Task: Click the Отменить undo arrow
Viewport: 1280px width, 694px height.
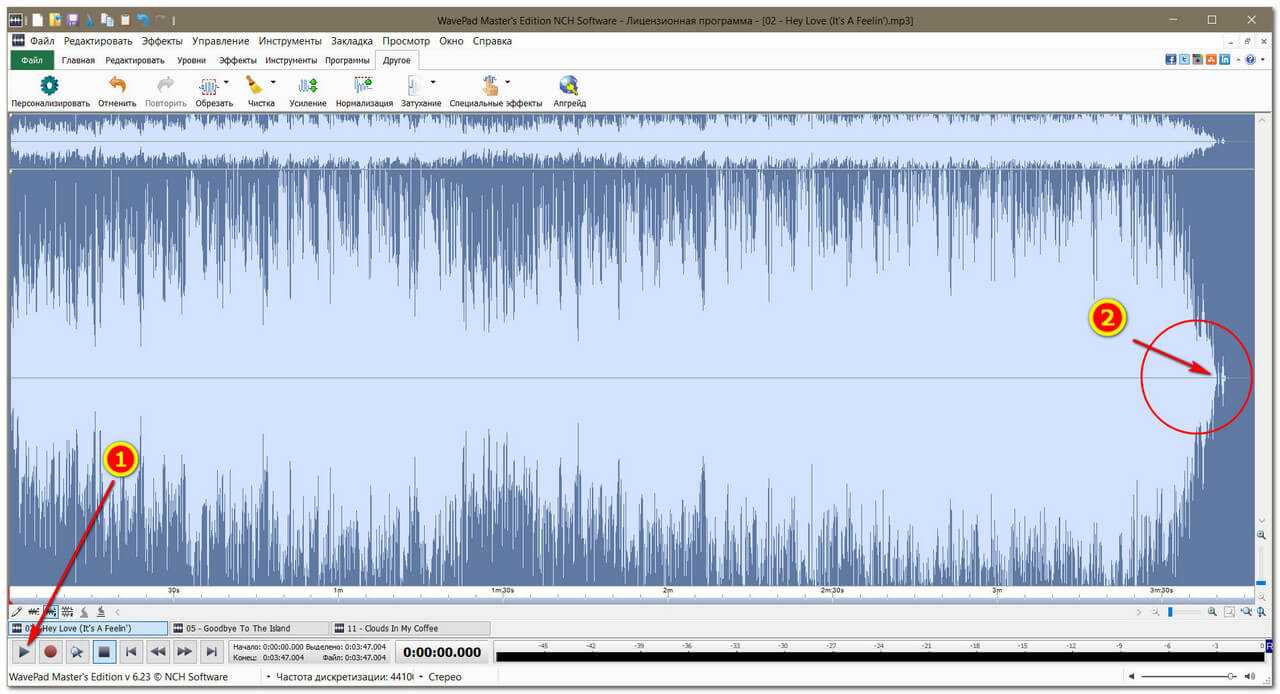Action: (117, 86)
